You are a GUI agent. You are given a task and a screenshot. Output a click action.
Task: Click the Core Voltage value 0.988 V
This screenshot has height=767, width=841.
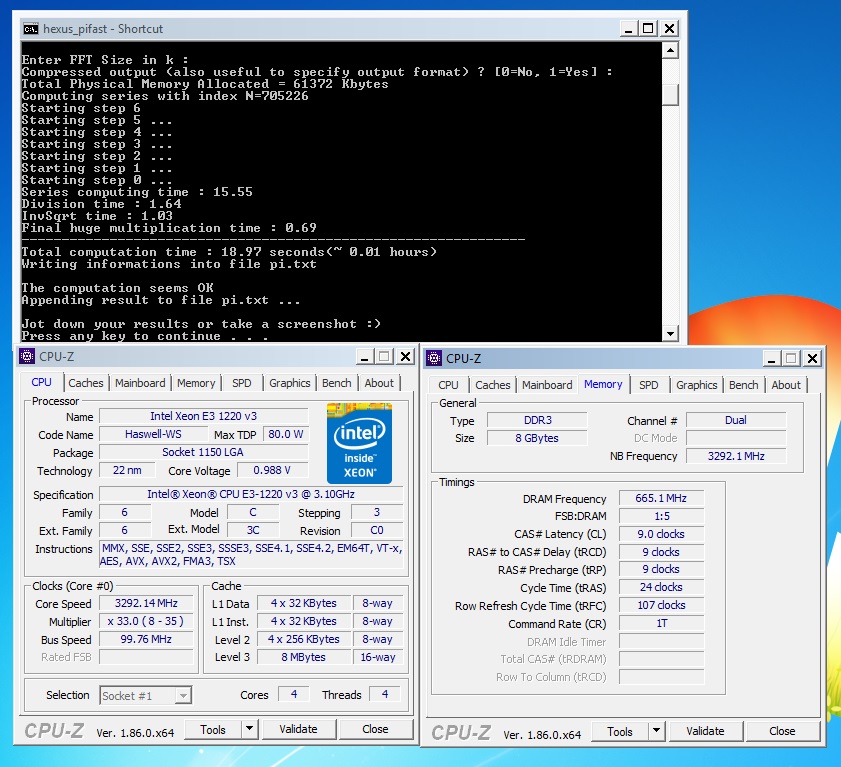tap(272, 470)
